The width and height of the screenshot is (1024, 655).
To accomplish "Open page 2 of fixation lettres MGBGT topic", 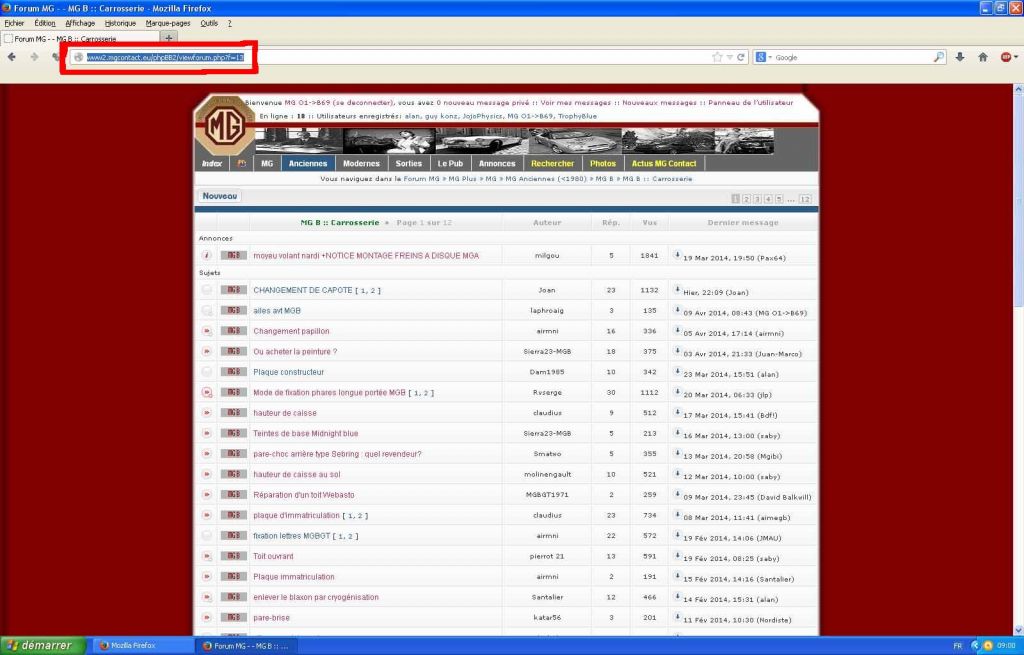I will 351,536.
